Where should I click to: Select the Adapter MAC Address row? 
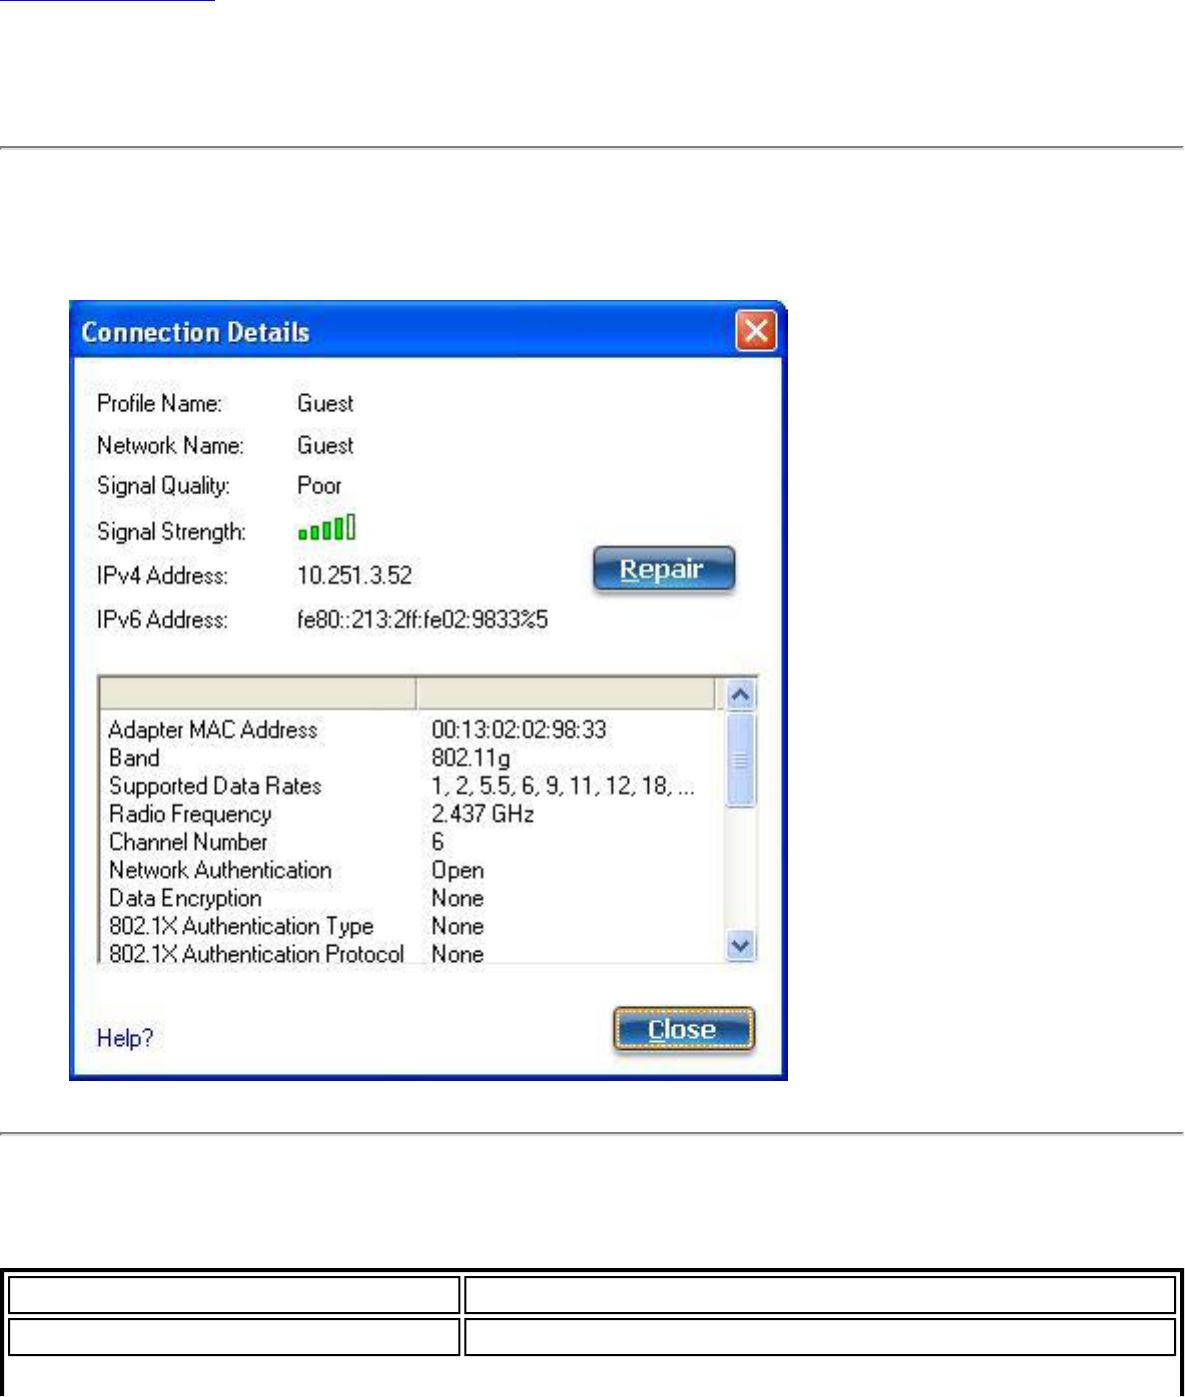coord(410,730)
